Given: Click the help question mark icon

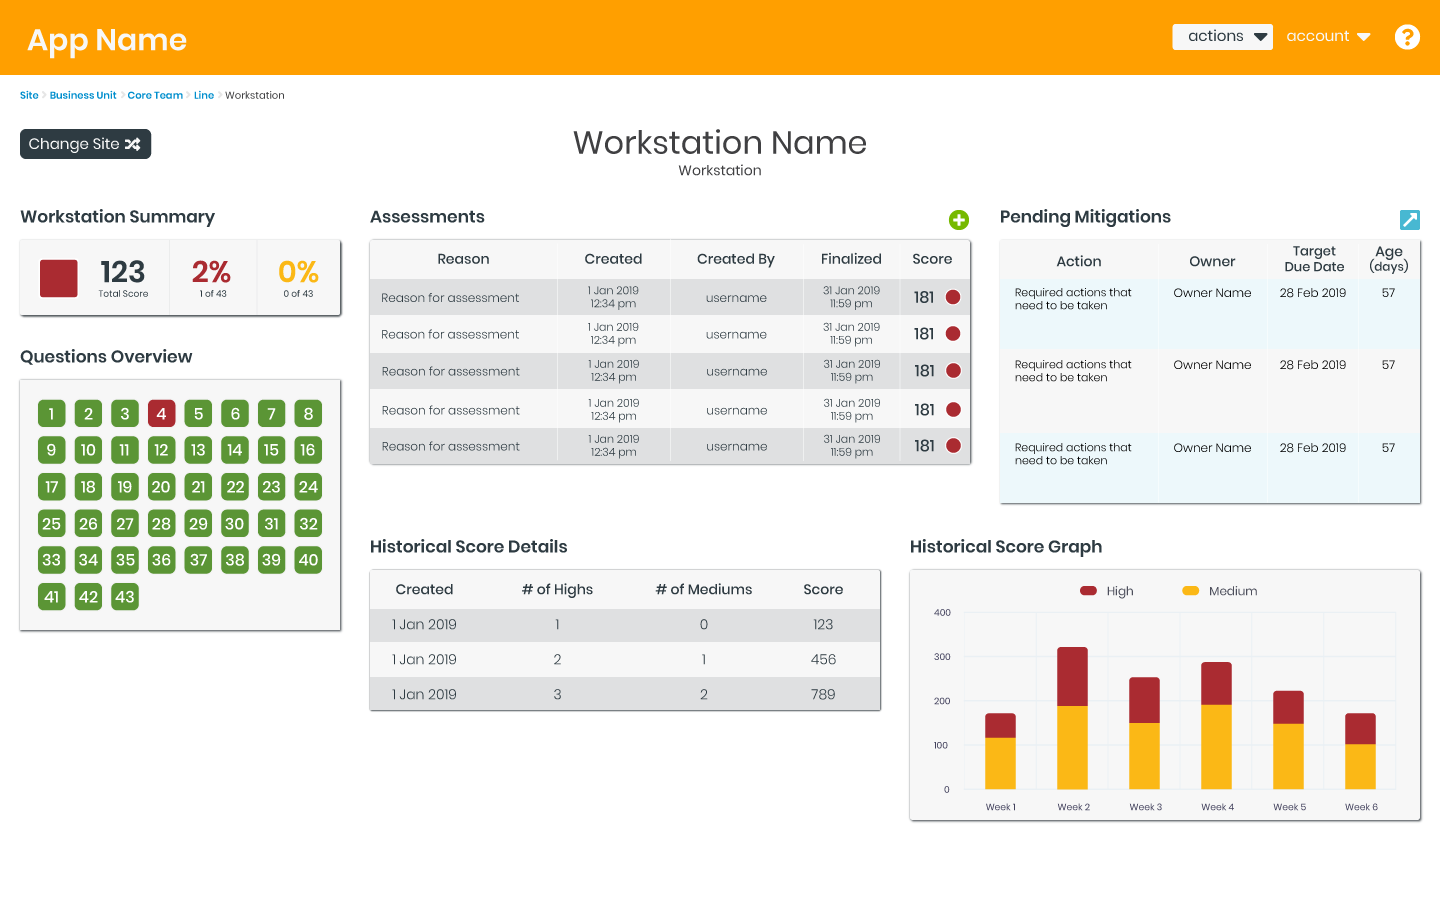Looking at the screenshot, I should click(1407, 37).
